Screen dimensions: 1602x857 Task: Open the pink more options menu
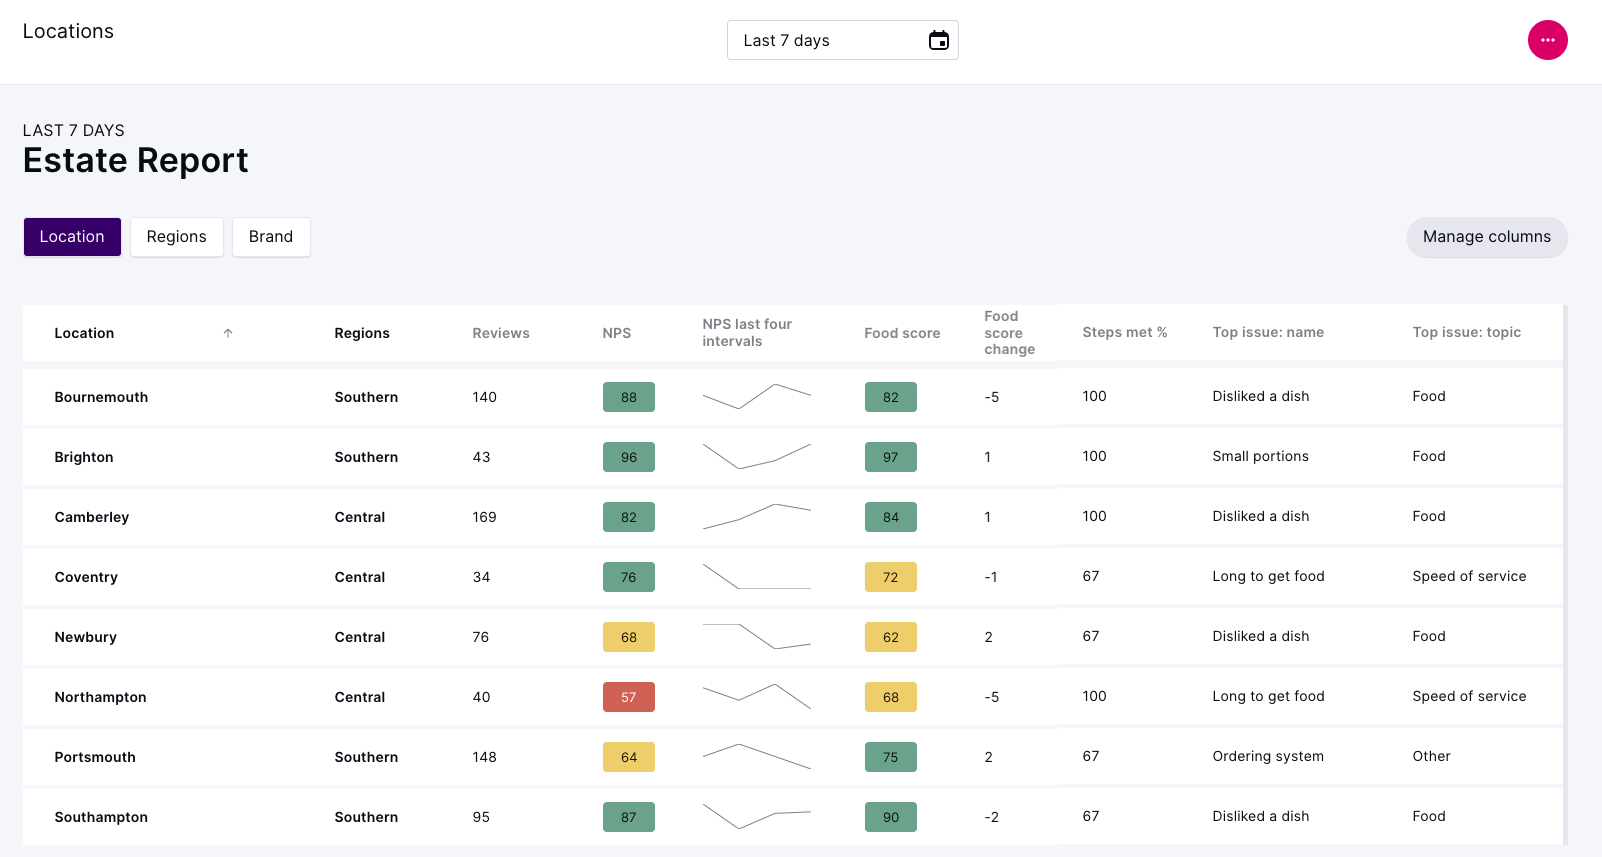1547,40
